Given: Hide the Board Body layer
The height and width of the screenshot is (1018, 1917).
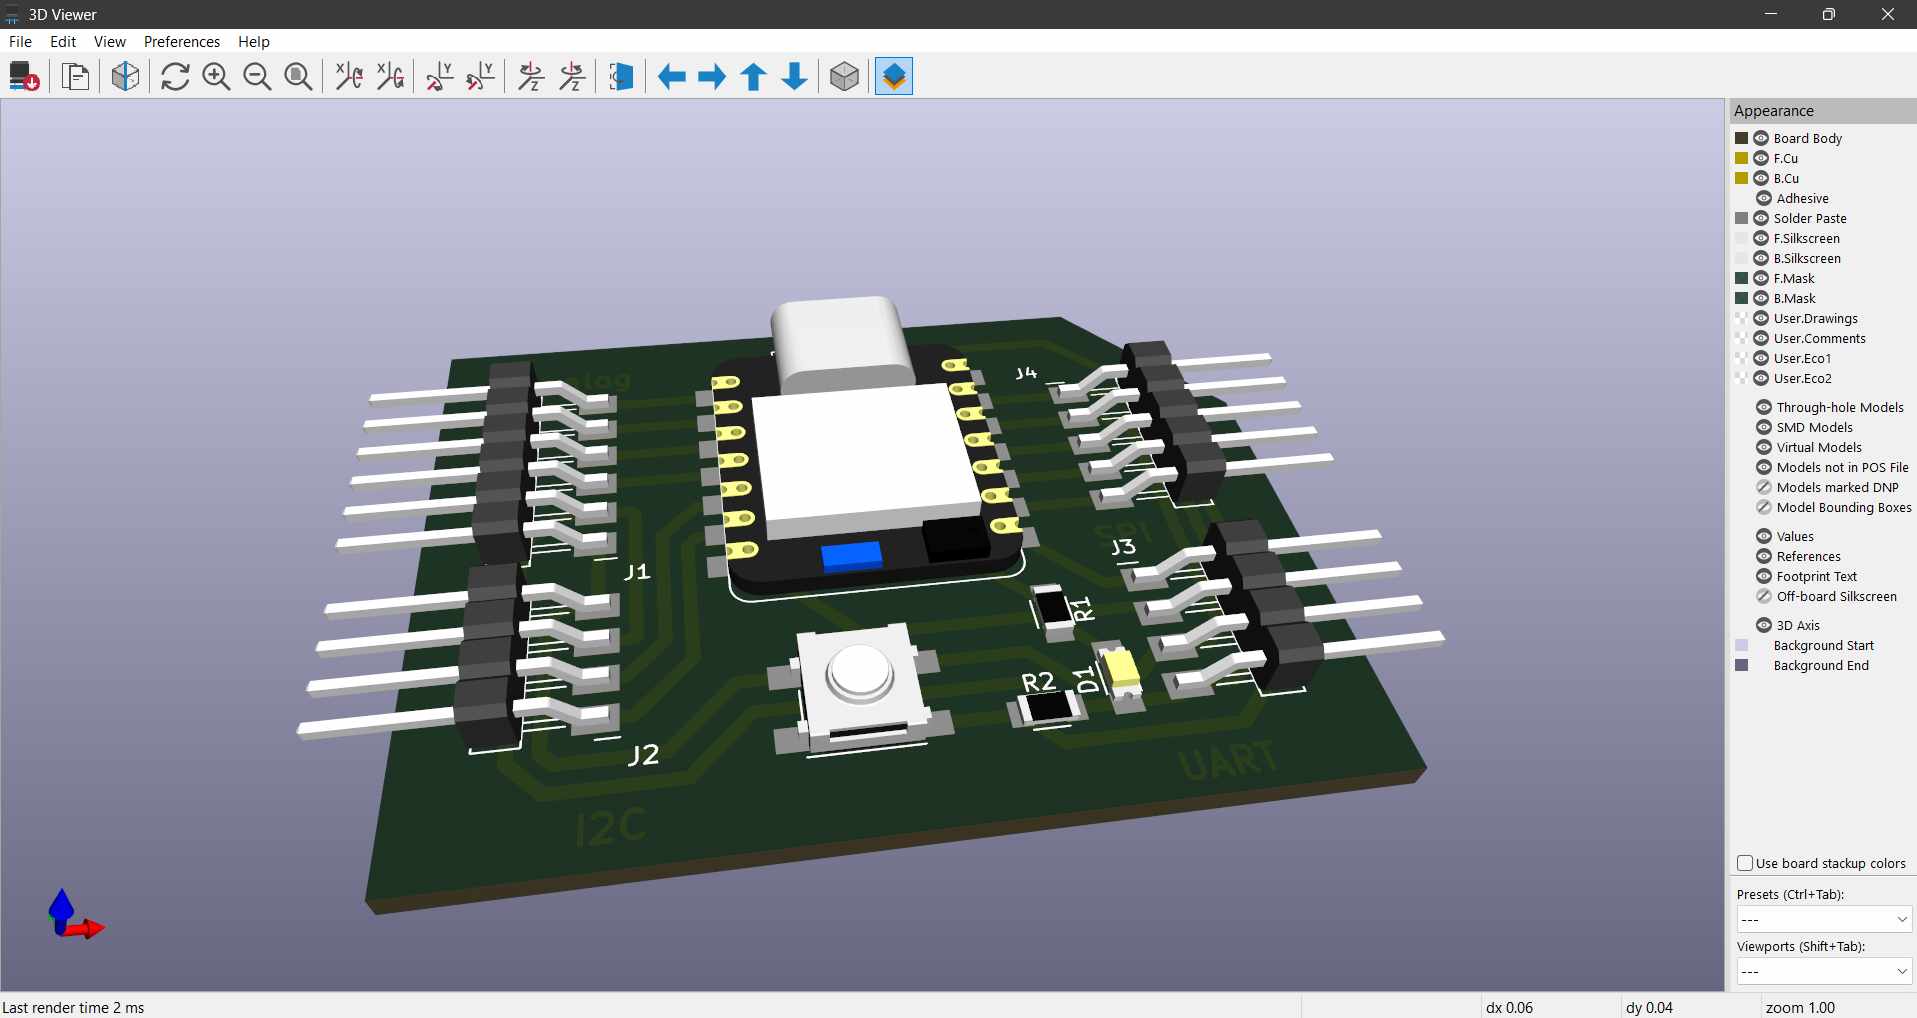Looking at the screenshot, I should point(1761,138).
